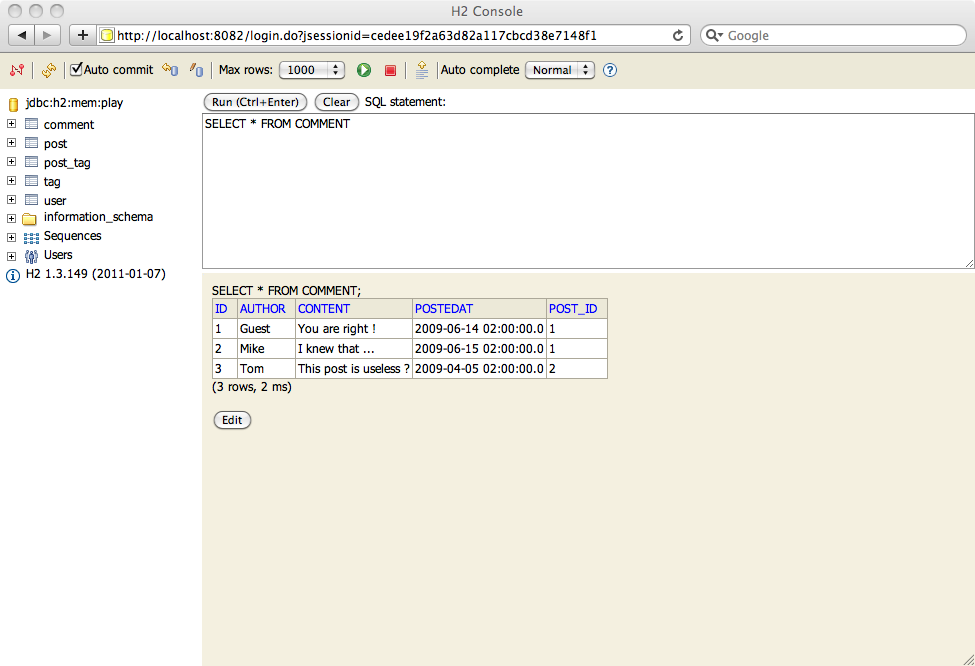The height and width of the screenshot is (666, 975).
Task: Click the Refresh icon in toolbar
Action: 48,70
